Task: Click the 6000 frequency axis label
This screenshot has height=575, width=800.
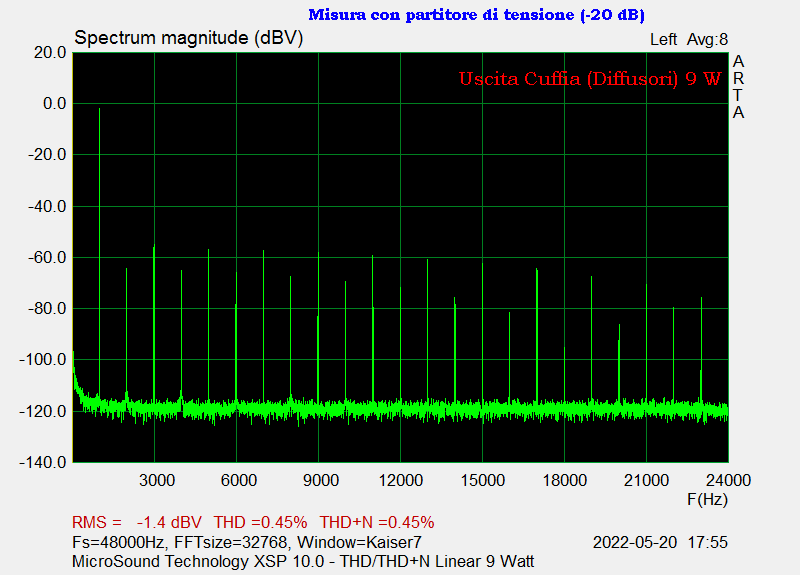Action: pyautogui.click(x=239, y=480)
